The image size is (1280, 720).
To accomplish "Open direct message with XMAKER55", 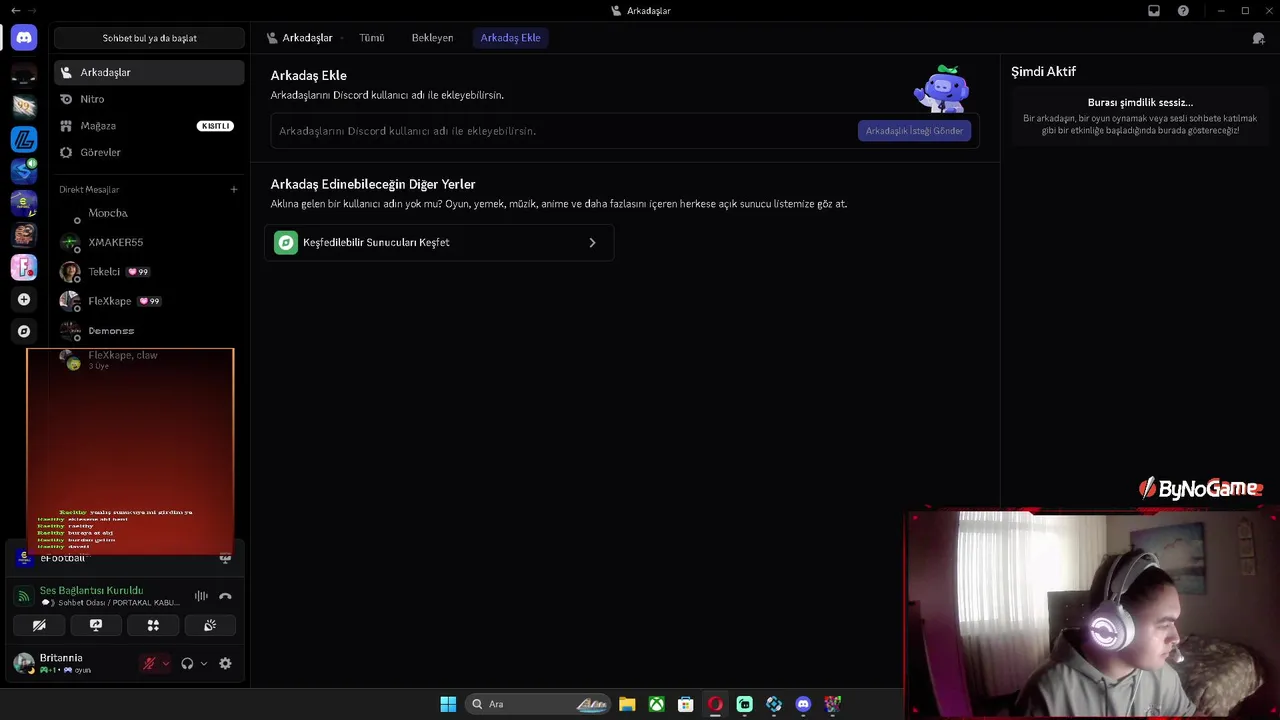I will (149, 242).
